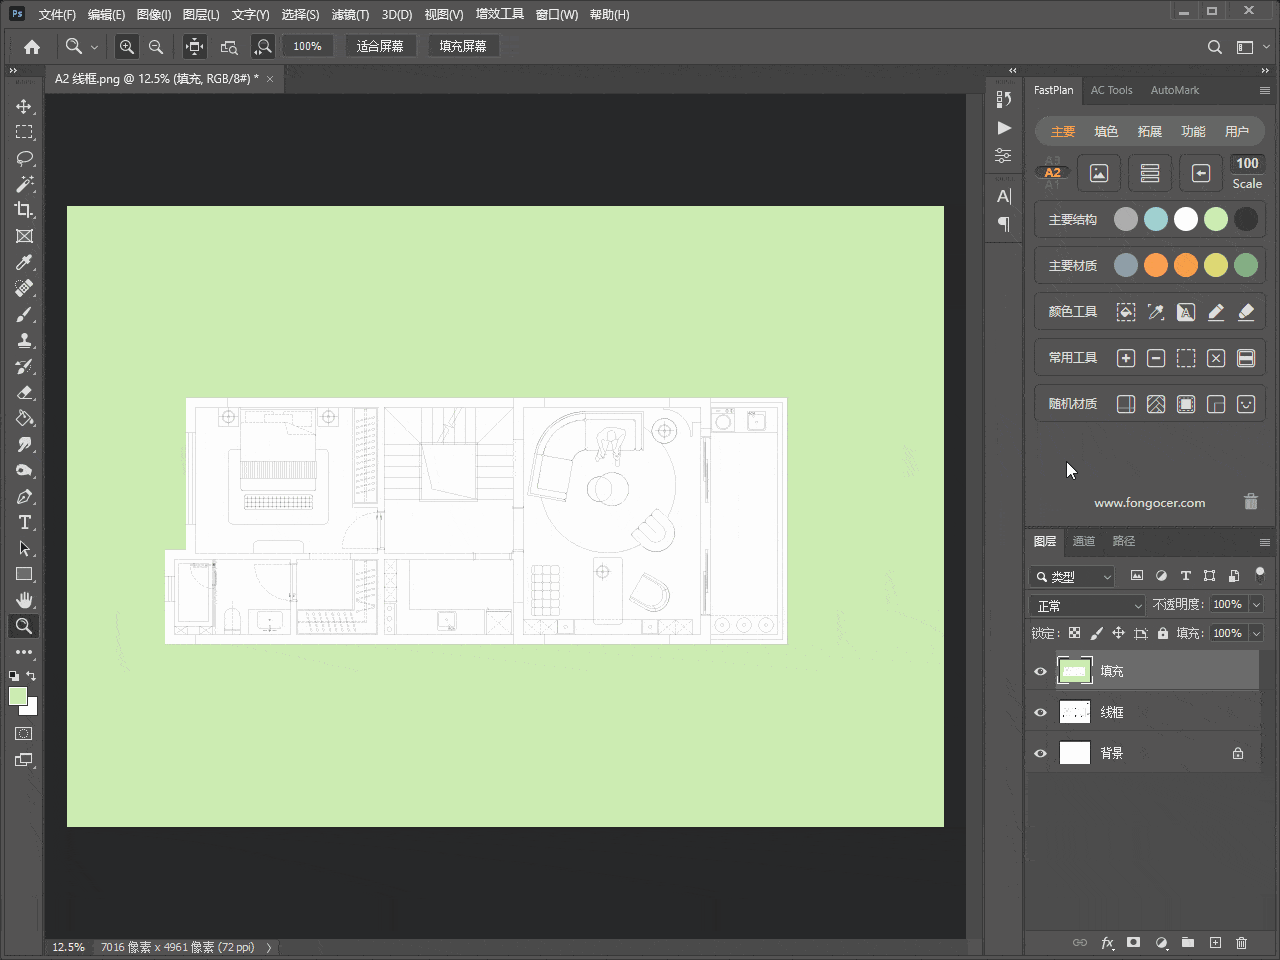Viewport: 1280px width, 960px height.
Task: Select the Lasso tool
Action: click(24, 158)
